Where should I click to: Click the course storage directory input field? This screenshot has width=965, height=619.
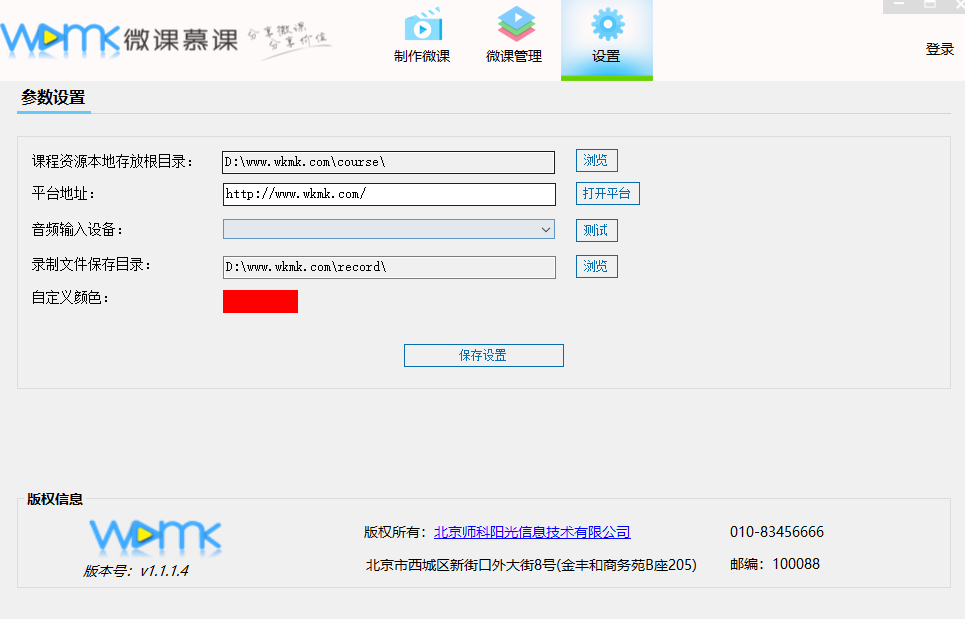[388, 161]
